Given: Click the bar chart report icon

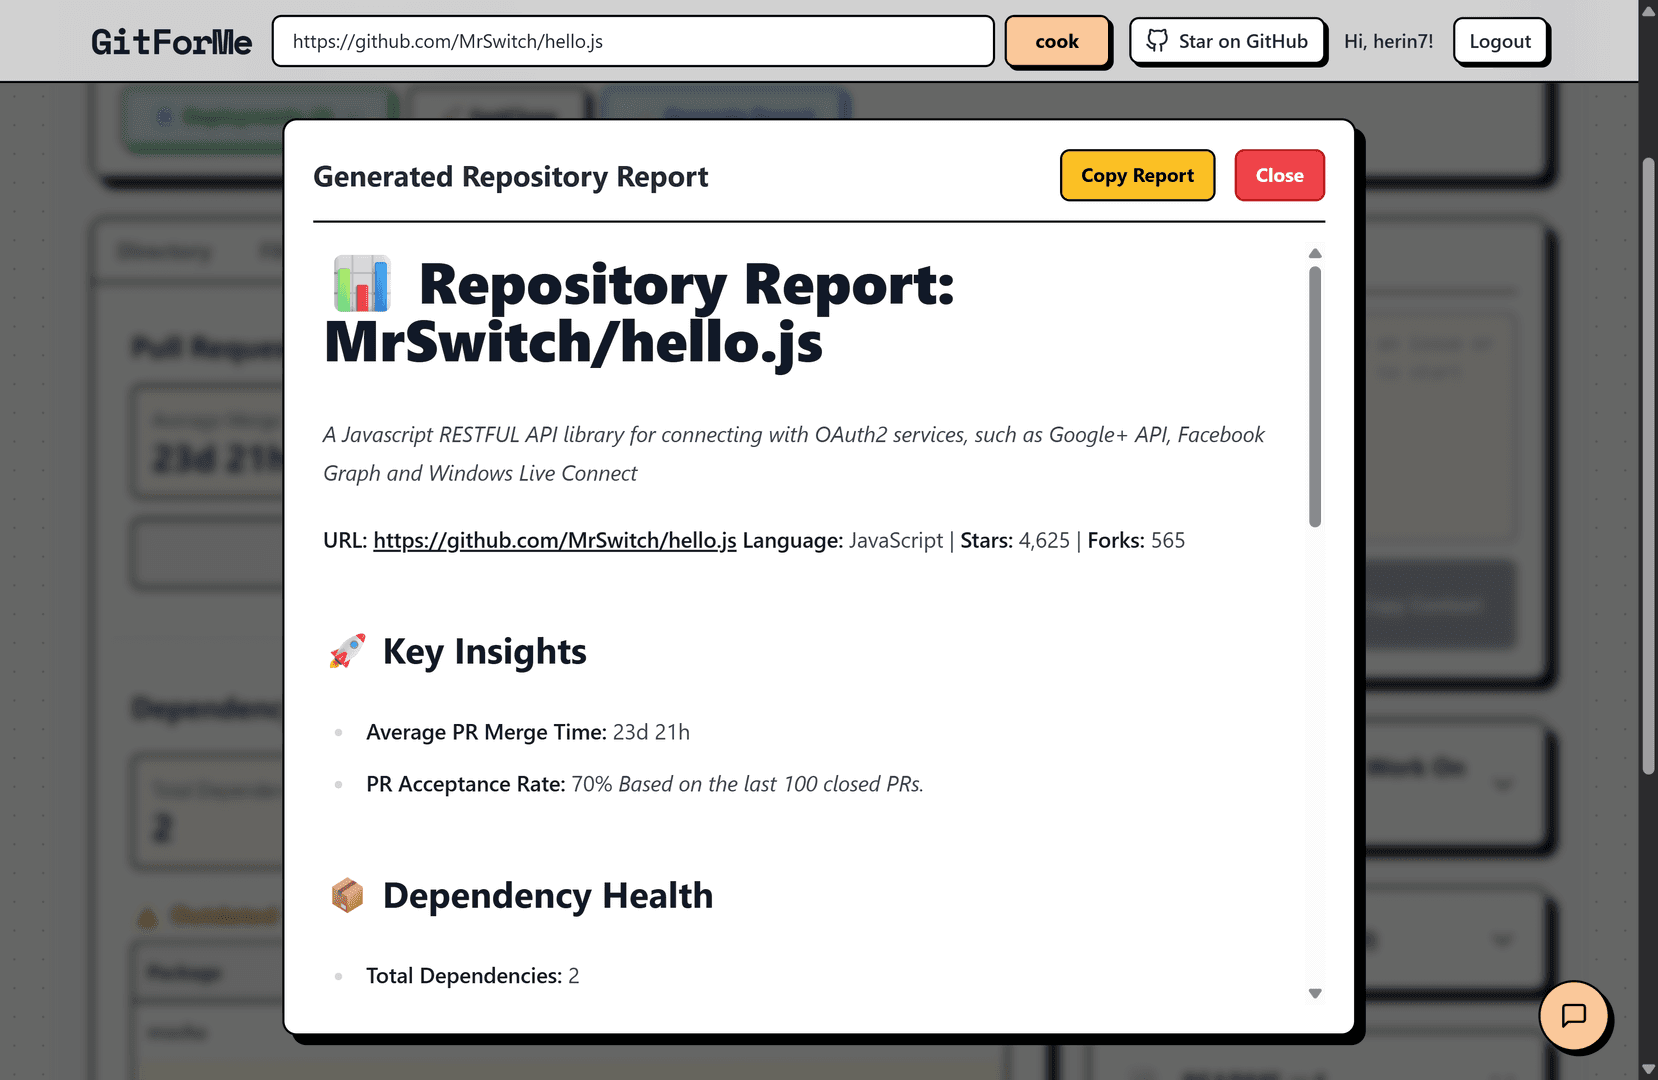Looking at the screenshot, I should (x=361, y=284).
